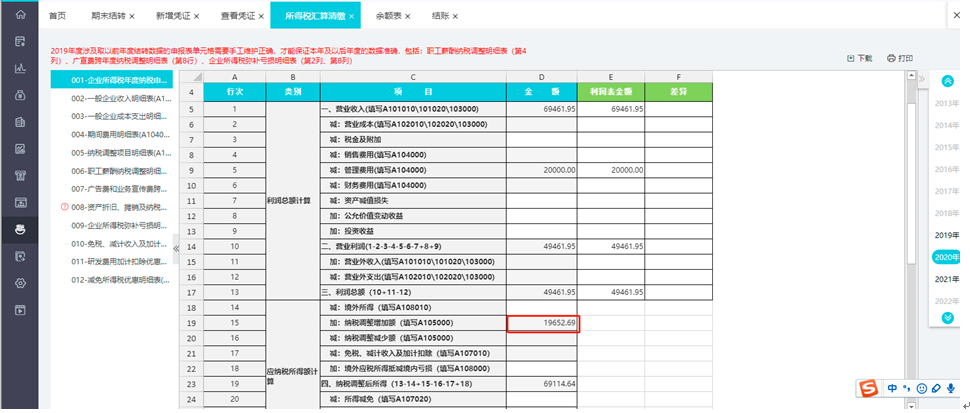Viewport: 970px width, 413px height.
Task: Click the home icon in the left sidebar
Action: click(x=20, y=15)
